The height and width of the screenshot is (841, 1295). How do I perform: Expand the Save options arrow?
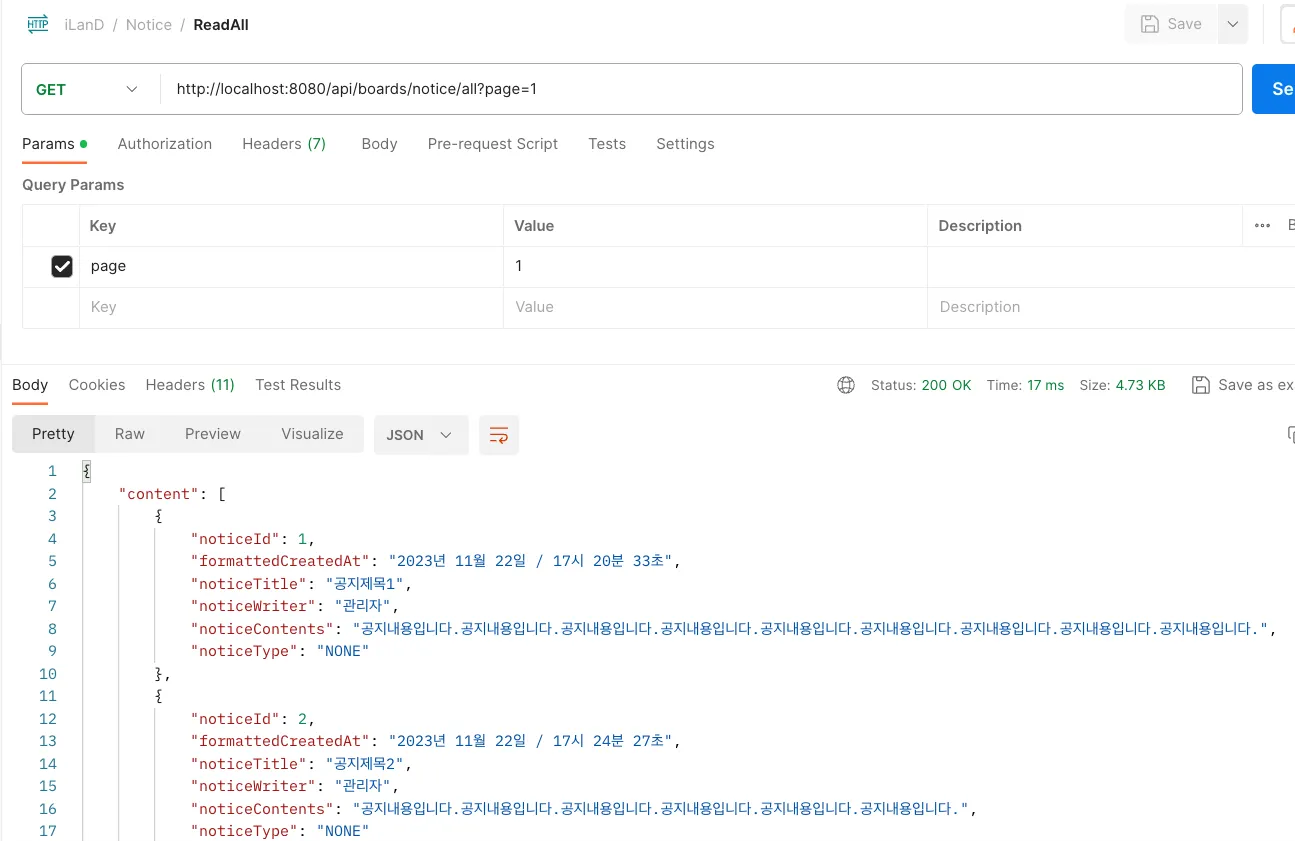click(x=1233, y=24)
